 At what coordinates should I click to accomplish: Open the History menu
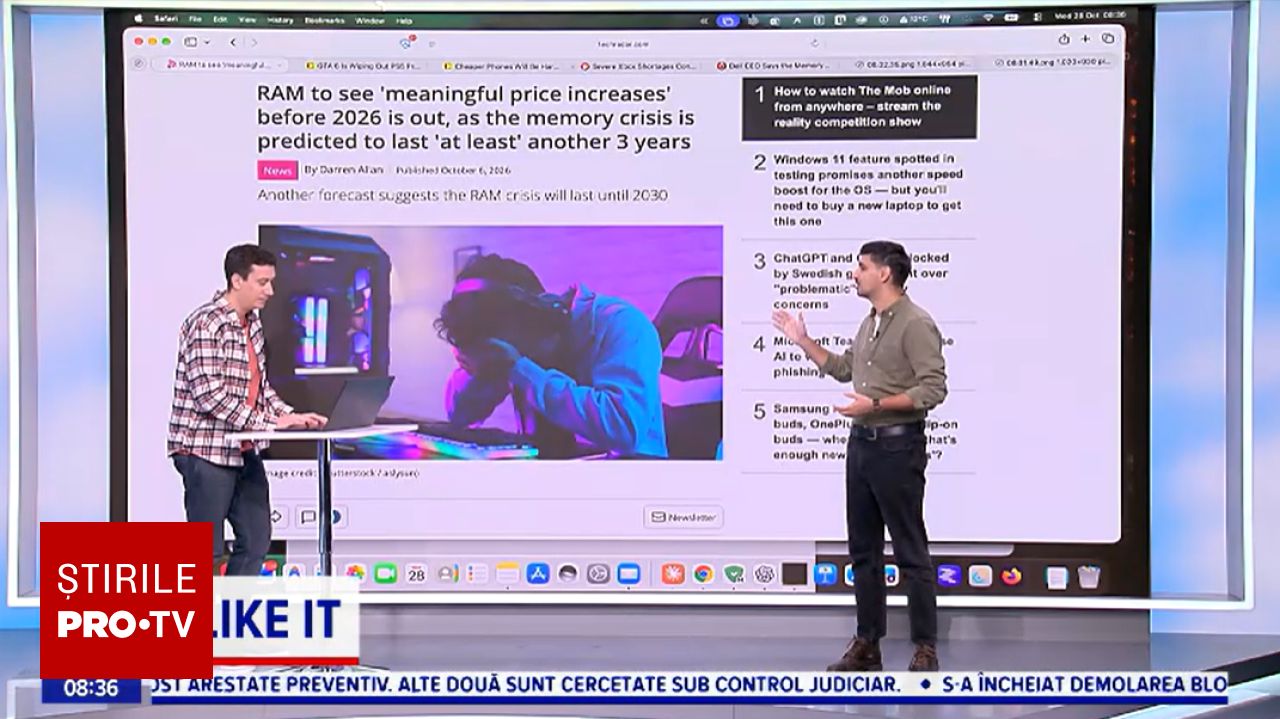281,19
